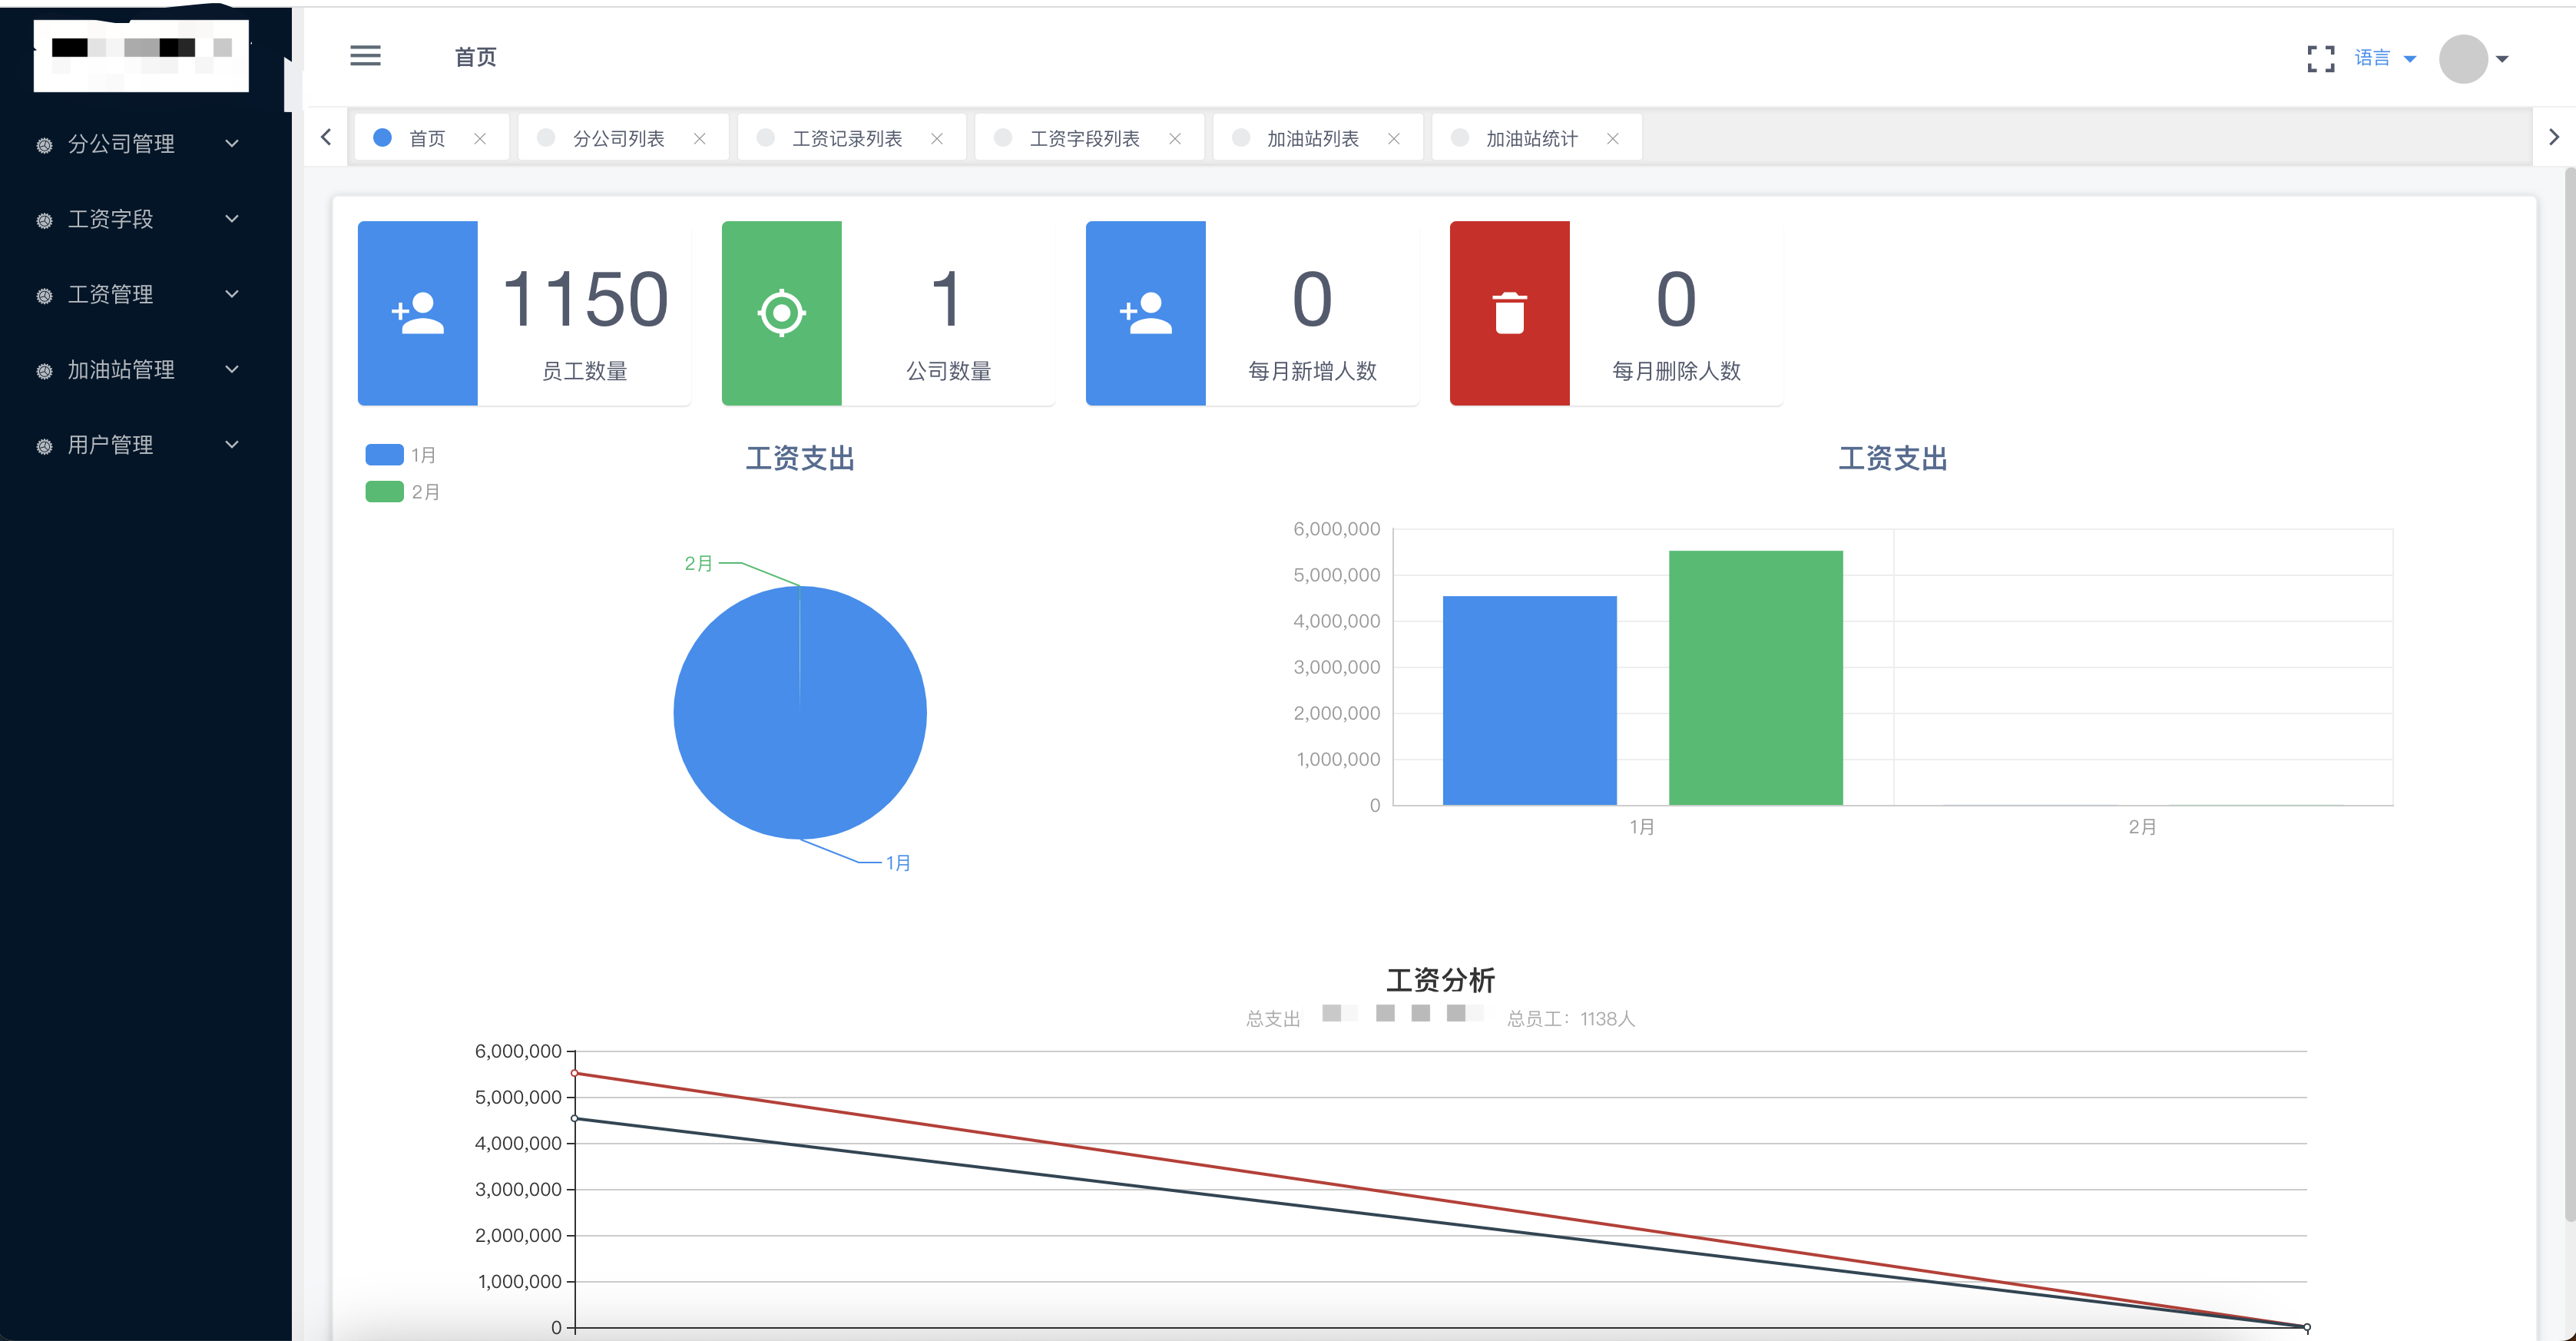This screenshot has height=1341, width=2576.
Task: Click the 员工数量 add-person icon
Action: pos(418,313)
